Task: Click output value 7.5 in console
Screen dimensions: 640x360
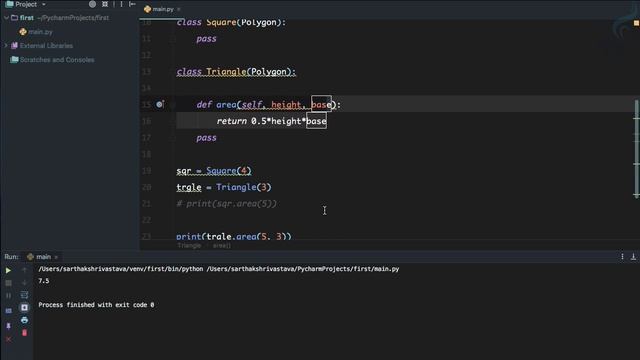Action: pyautogui.click(x=44, y=281)
